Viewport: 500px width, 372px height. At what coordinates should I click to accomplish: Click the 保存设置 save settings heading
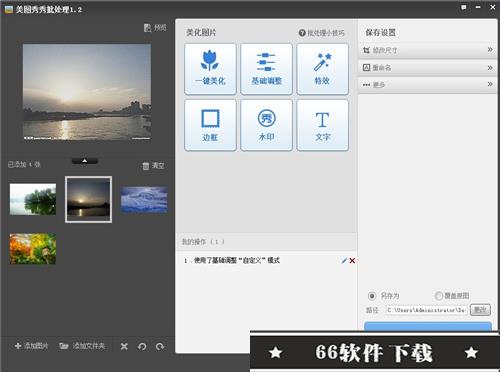click(x=381, y=33)
